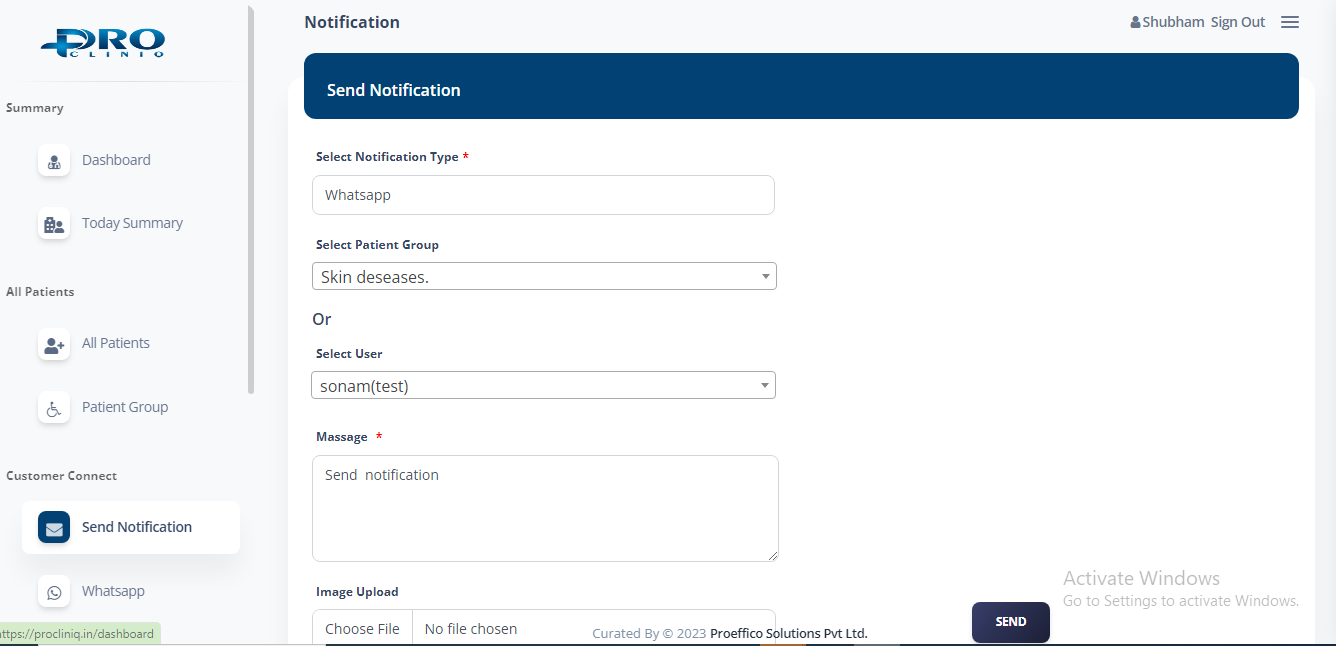Screen dimensions: 1336x646
Task: Open Proeffico Solutions Pvt Ltd. footer link
Action: pos(788,633)
